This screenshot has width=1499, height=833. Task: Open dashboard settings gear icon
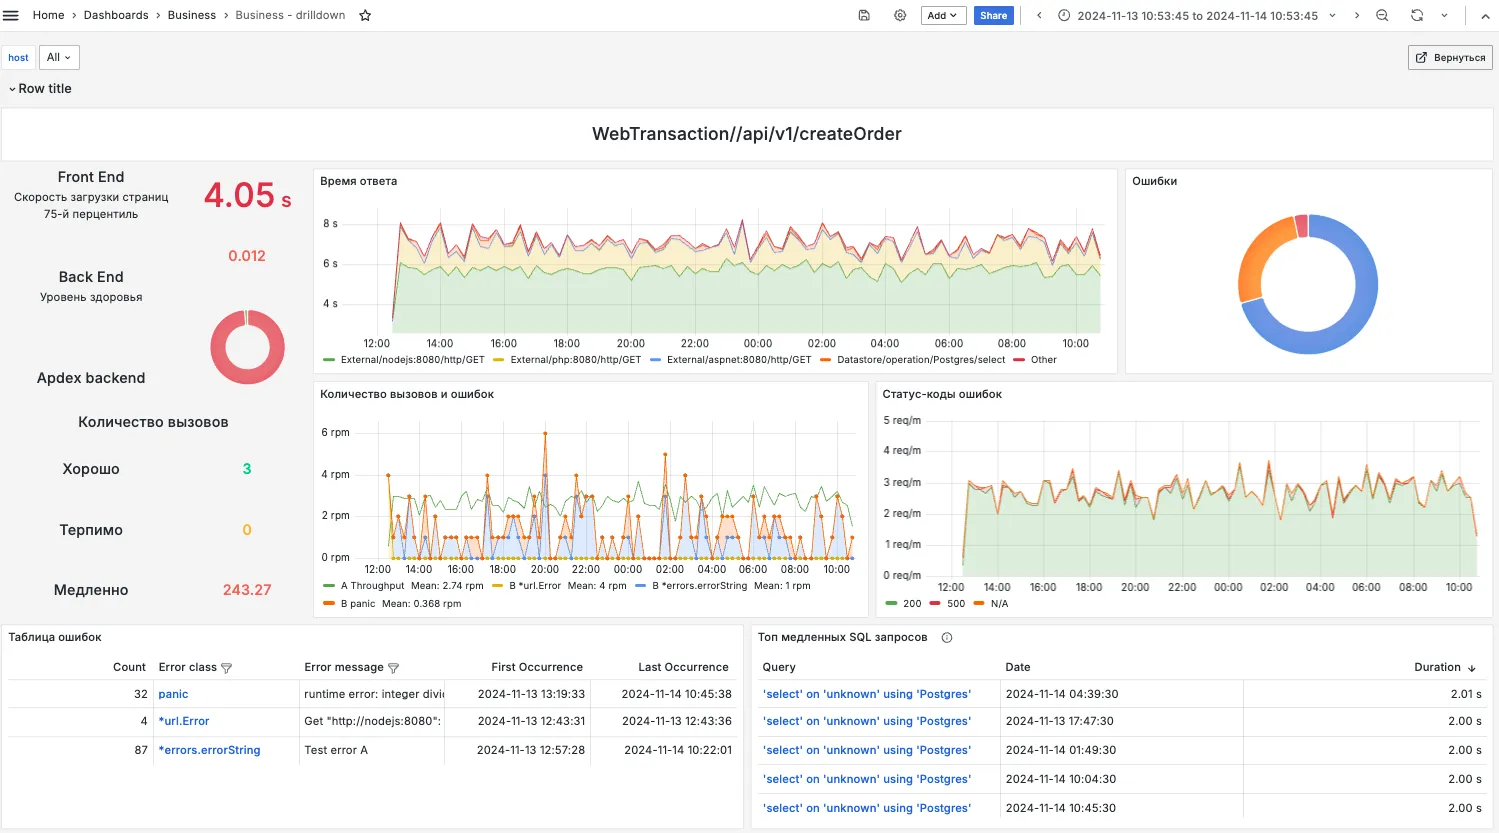pyautogui.click(x=900, y=15)
